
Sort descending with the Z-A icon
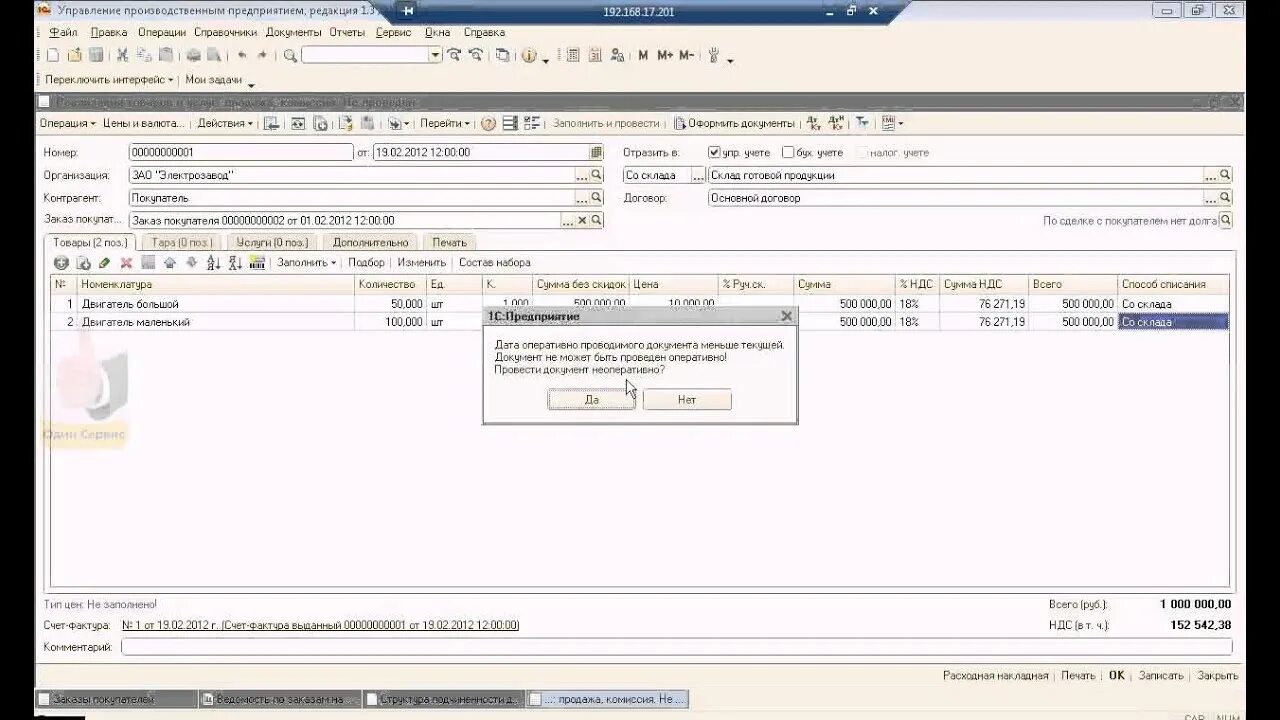pos(235,263)
